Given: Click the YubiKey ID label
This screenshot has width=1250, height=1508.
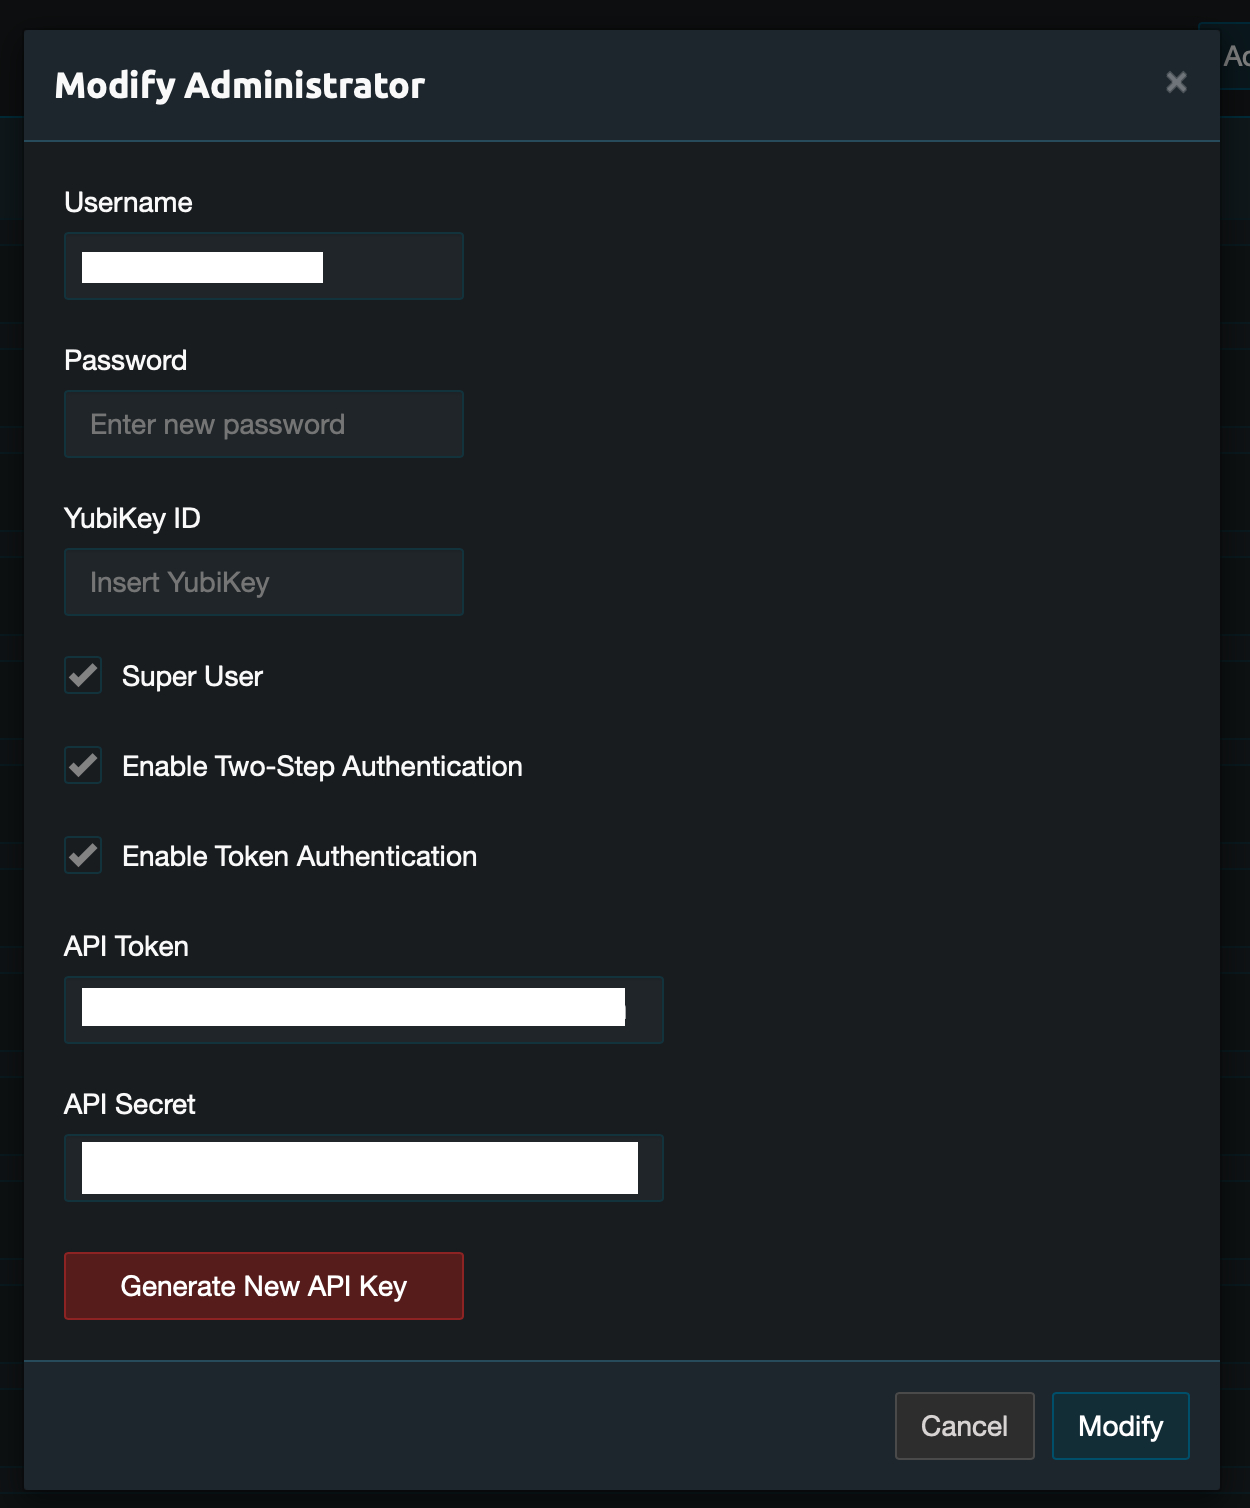Looking at the screenshot, I should click(132, 518).
